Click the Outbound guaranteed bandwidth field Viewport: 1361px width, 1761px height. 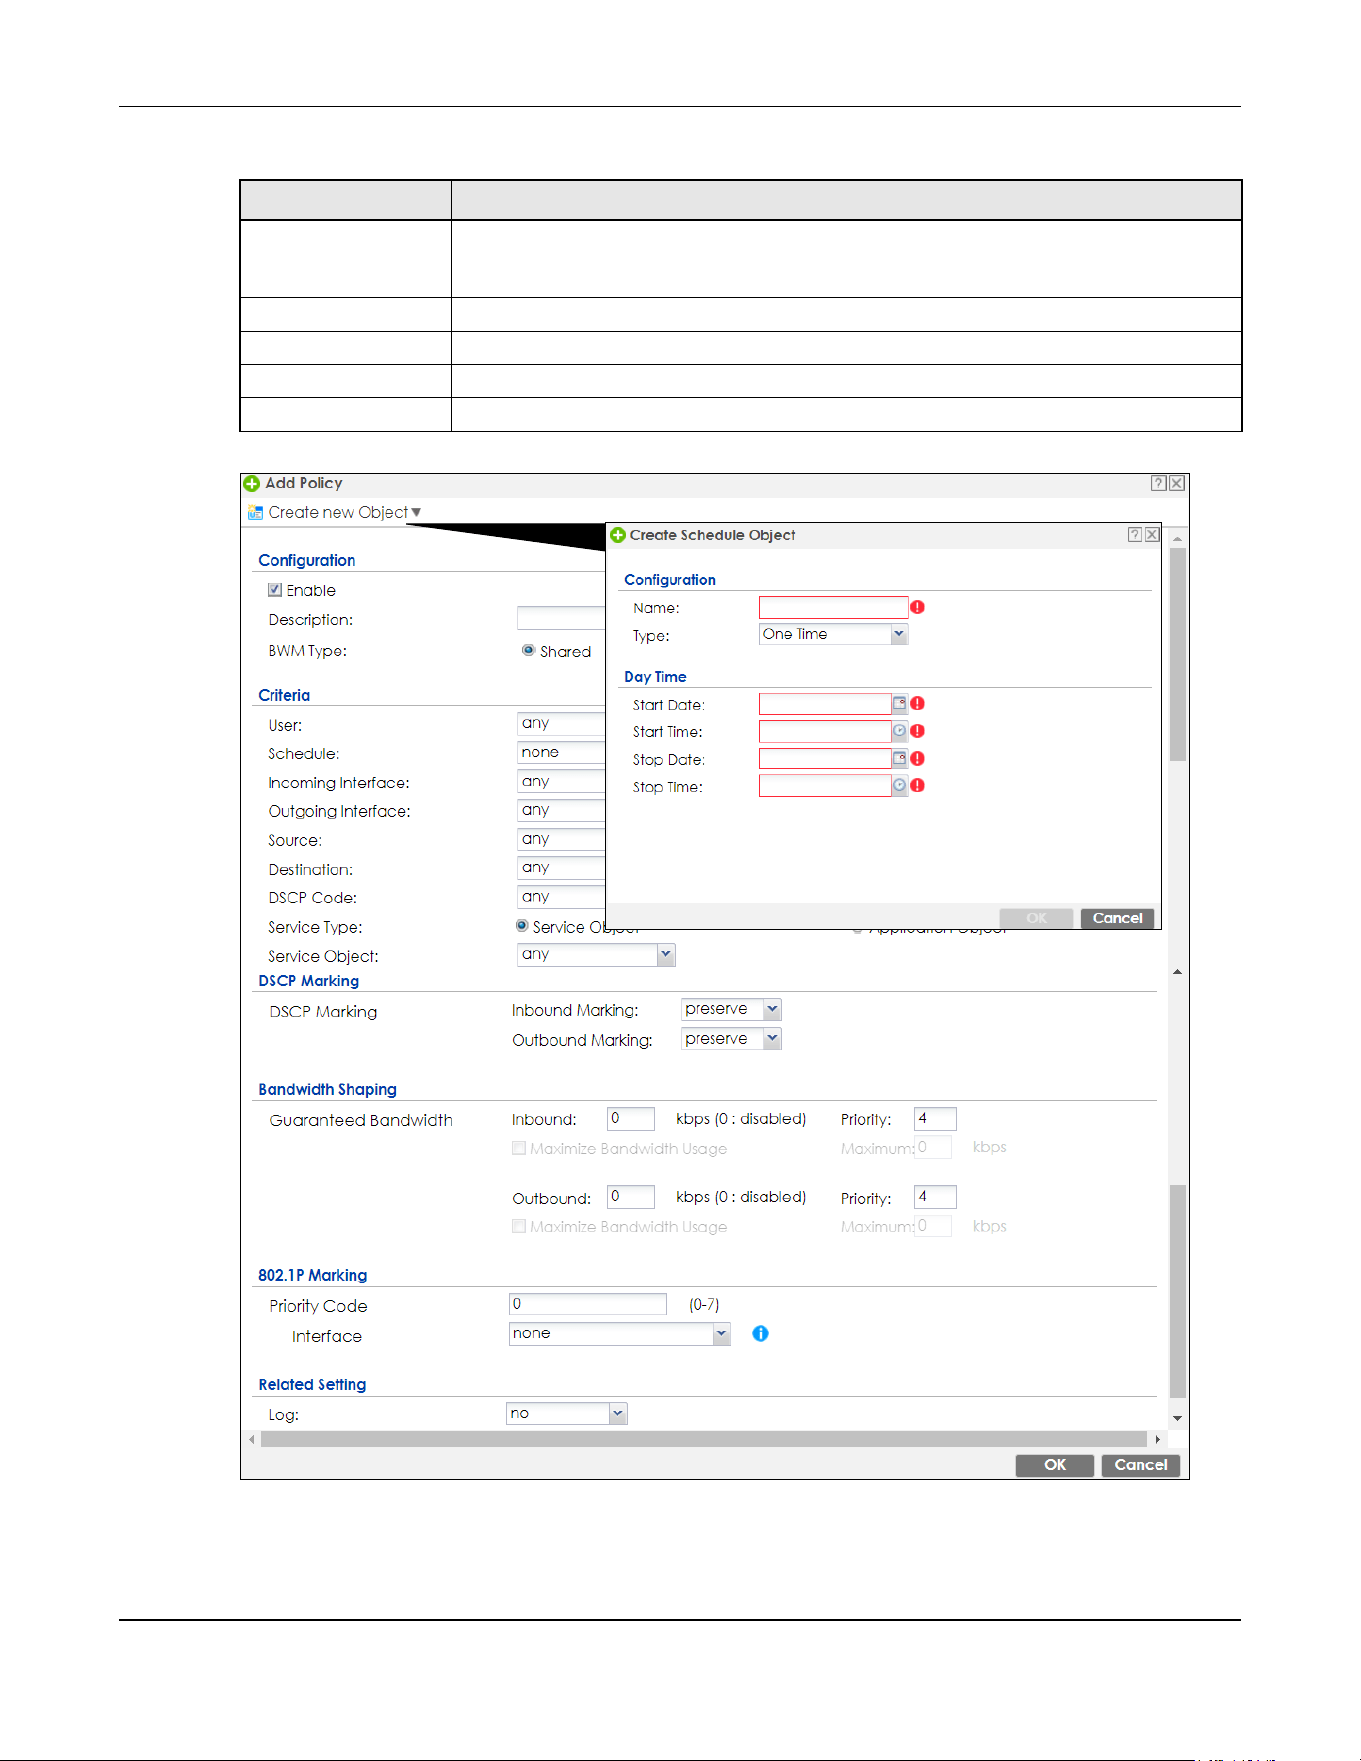point(631,1197)
